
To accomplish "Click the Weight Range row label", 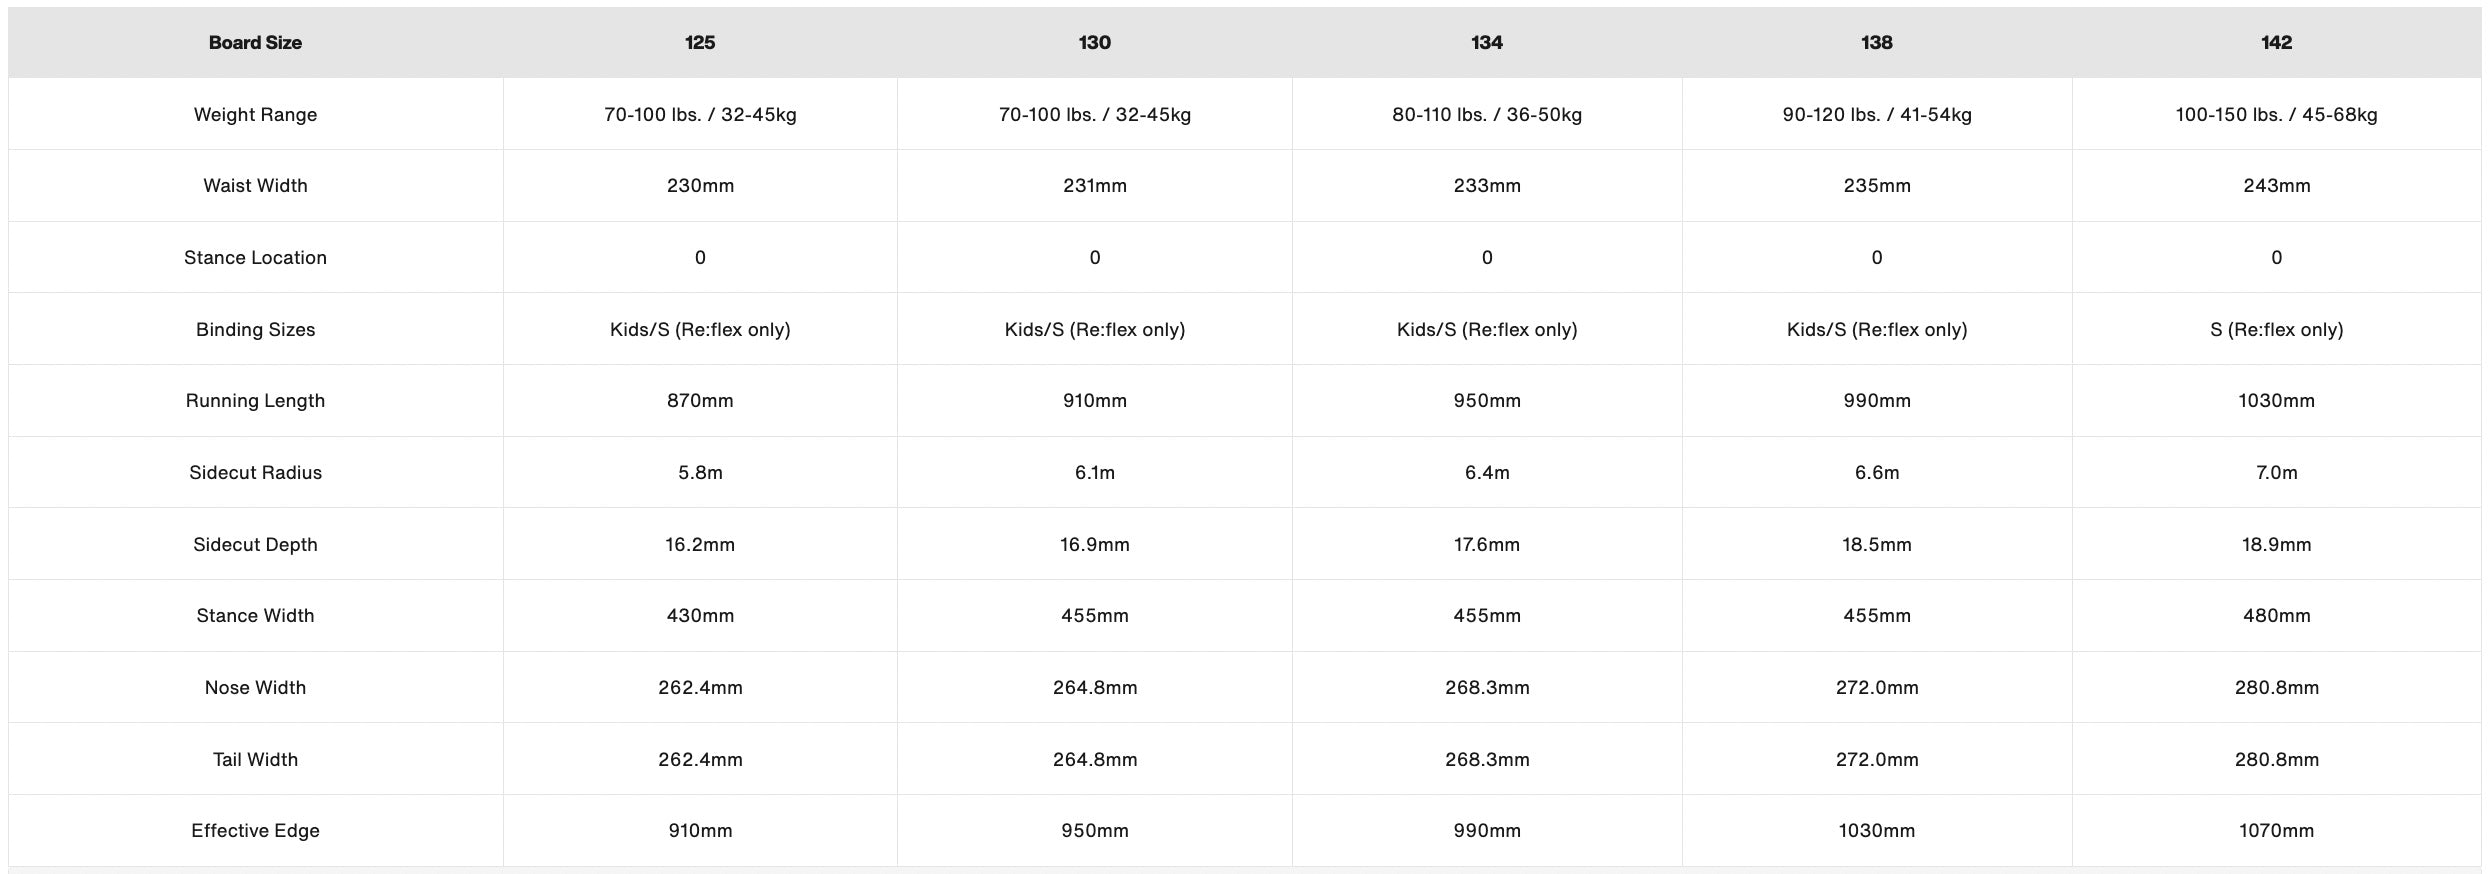I will [x=255, y=115].
